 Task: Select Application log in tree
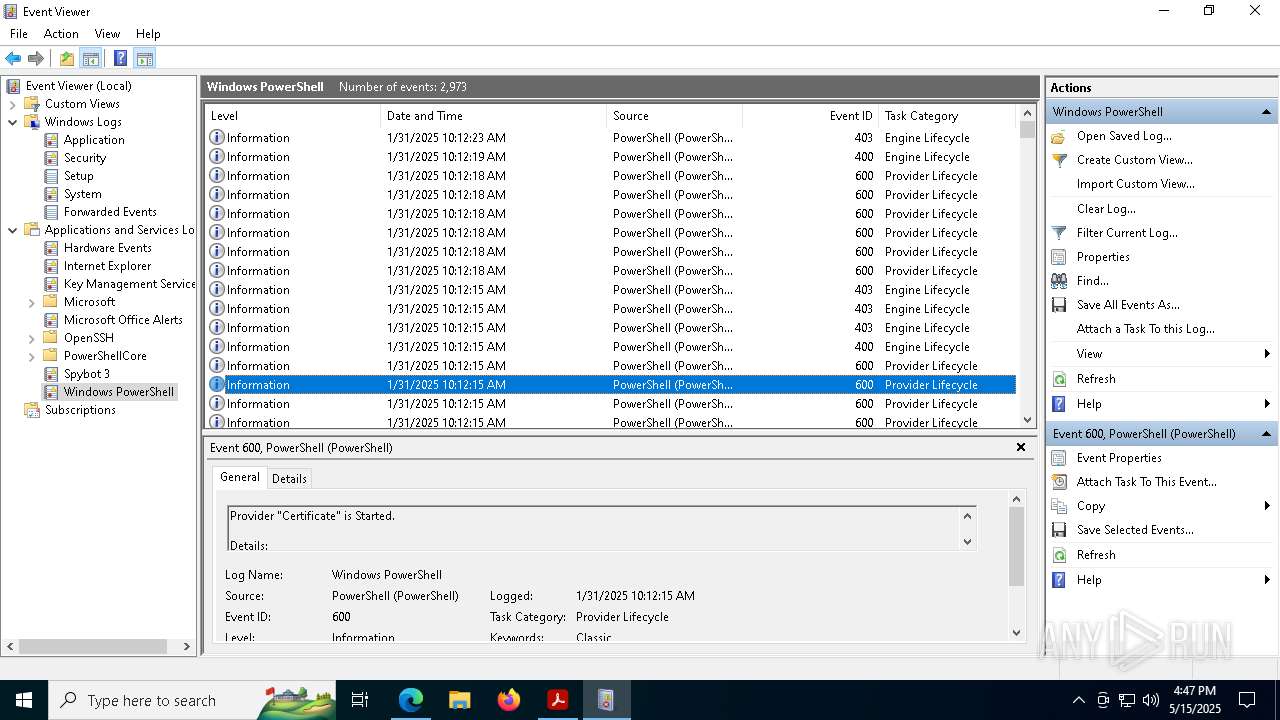(x=94, y=140)
